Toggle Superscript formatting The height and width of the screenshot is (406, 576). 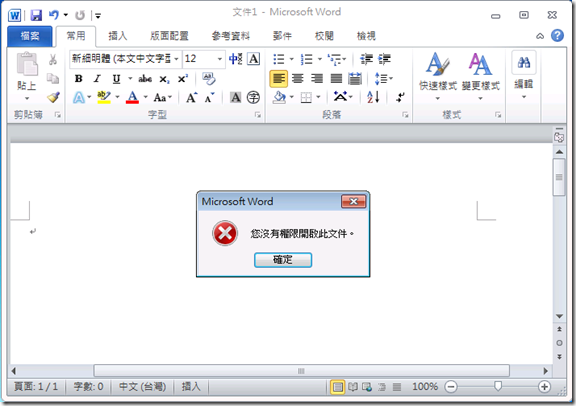183,79
